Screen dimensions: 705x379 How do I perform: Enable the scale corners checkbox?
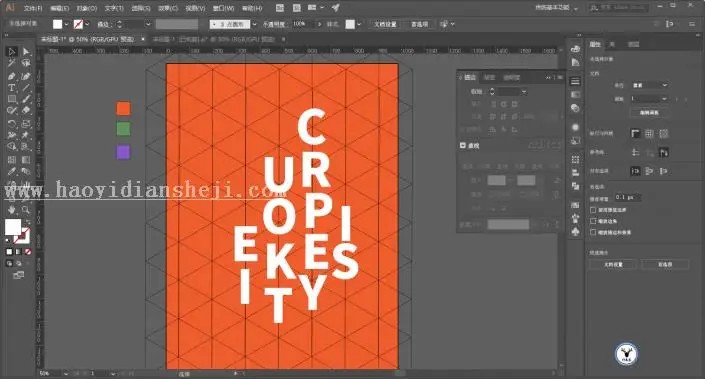pos(593,221)
